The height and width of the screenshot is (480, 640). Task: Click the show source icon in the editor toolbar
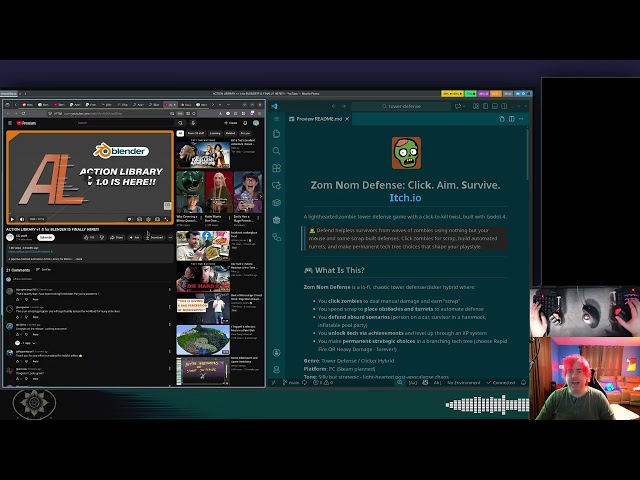point(502,119)
